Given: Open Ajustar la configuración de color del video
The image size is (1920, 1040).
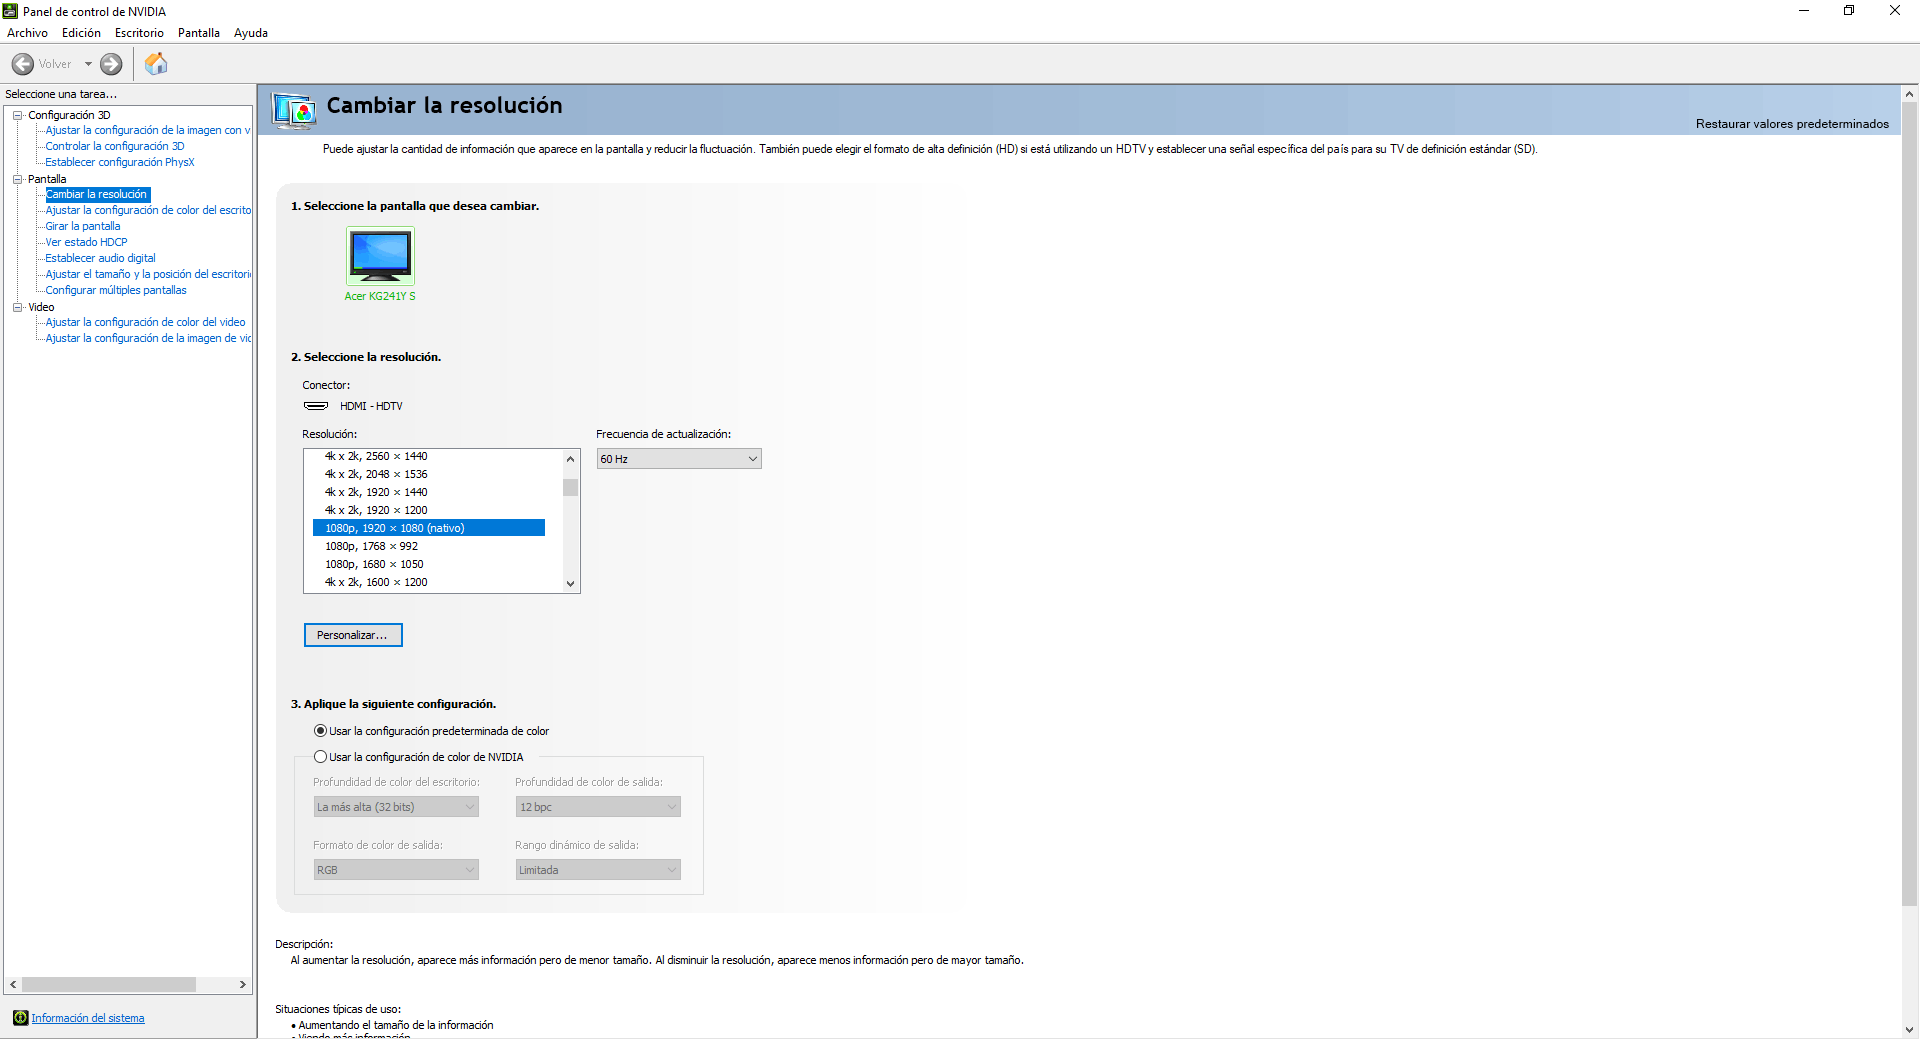Looking at the screenshot, I should (x=145, y=322).
